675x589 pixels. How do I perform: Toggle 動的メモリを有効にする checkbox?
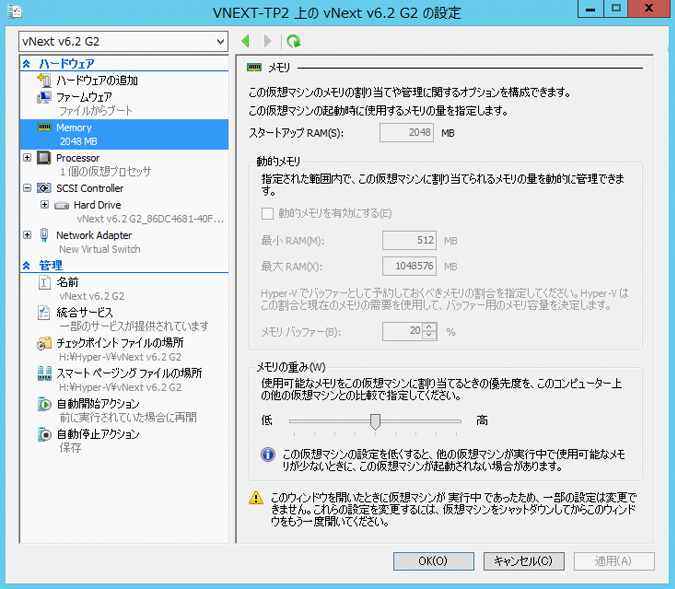pyautogui.click(x=267, y=214)
